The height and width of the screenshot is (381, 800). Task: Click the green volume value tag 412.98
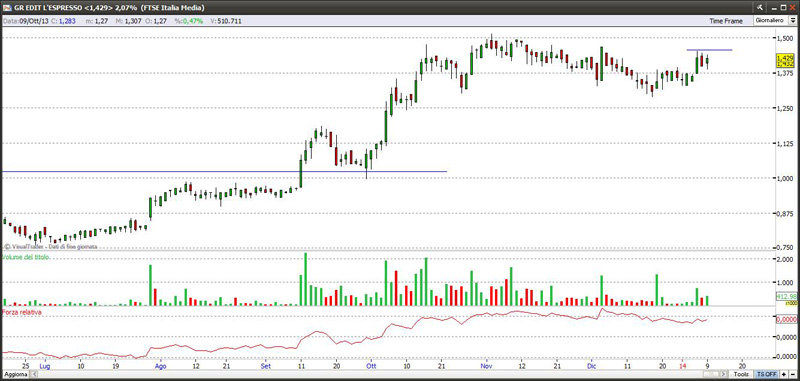[786, 296]
